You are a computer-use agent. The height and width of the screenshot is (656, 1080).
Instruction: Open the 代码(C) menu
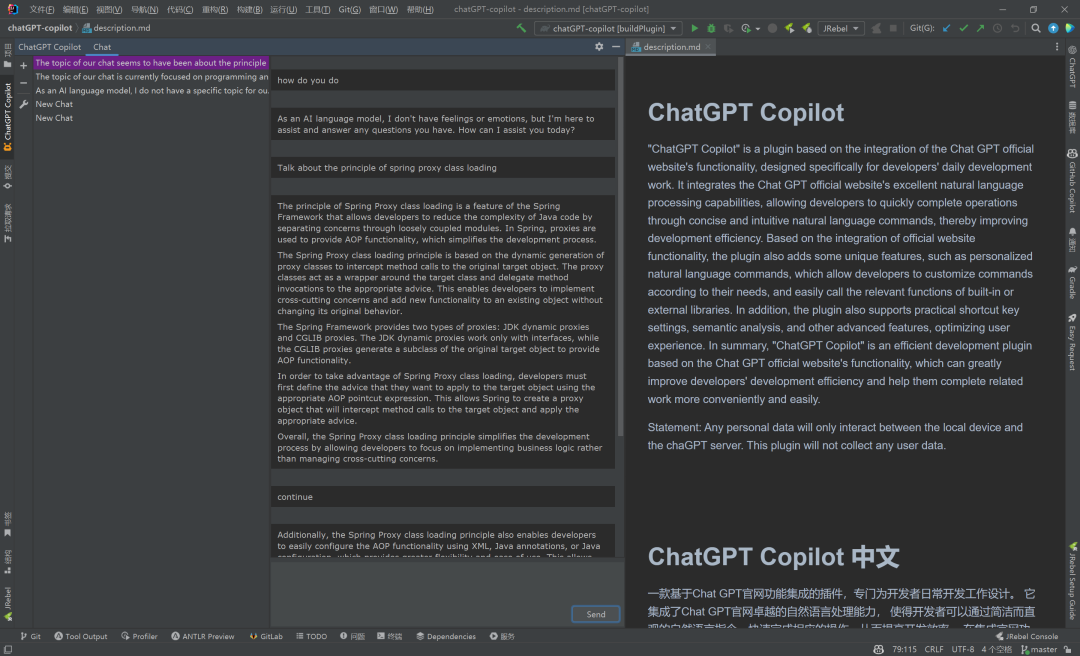click(x=180, y=9)
